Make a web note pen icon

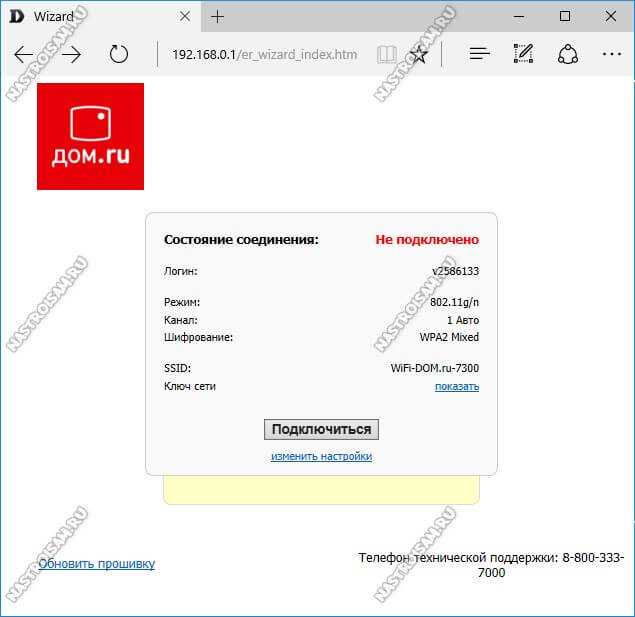click(x=523, y=53)
